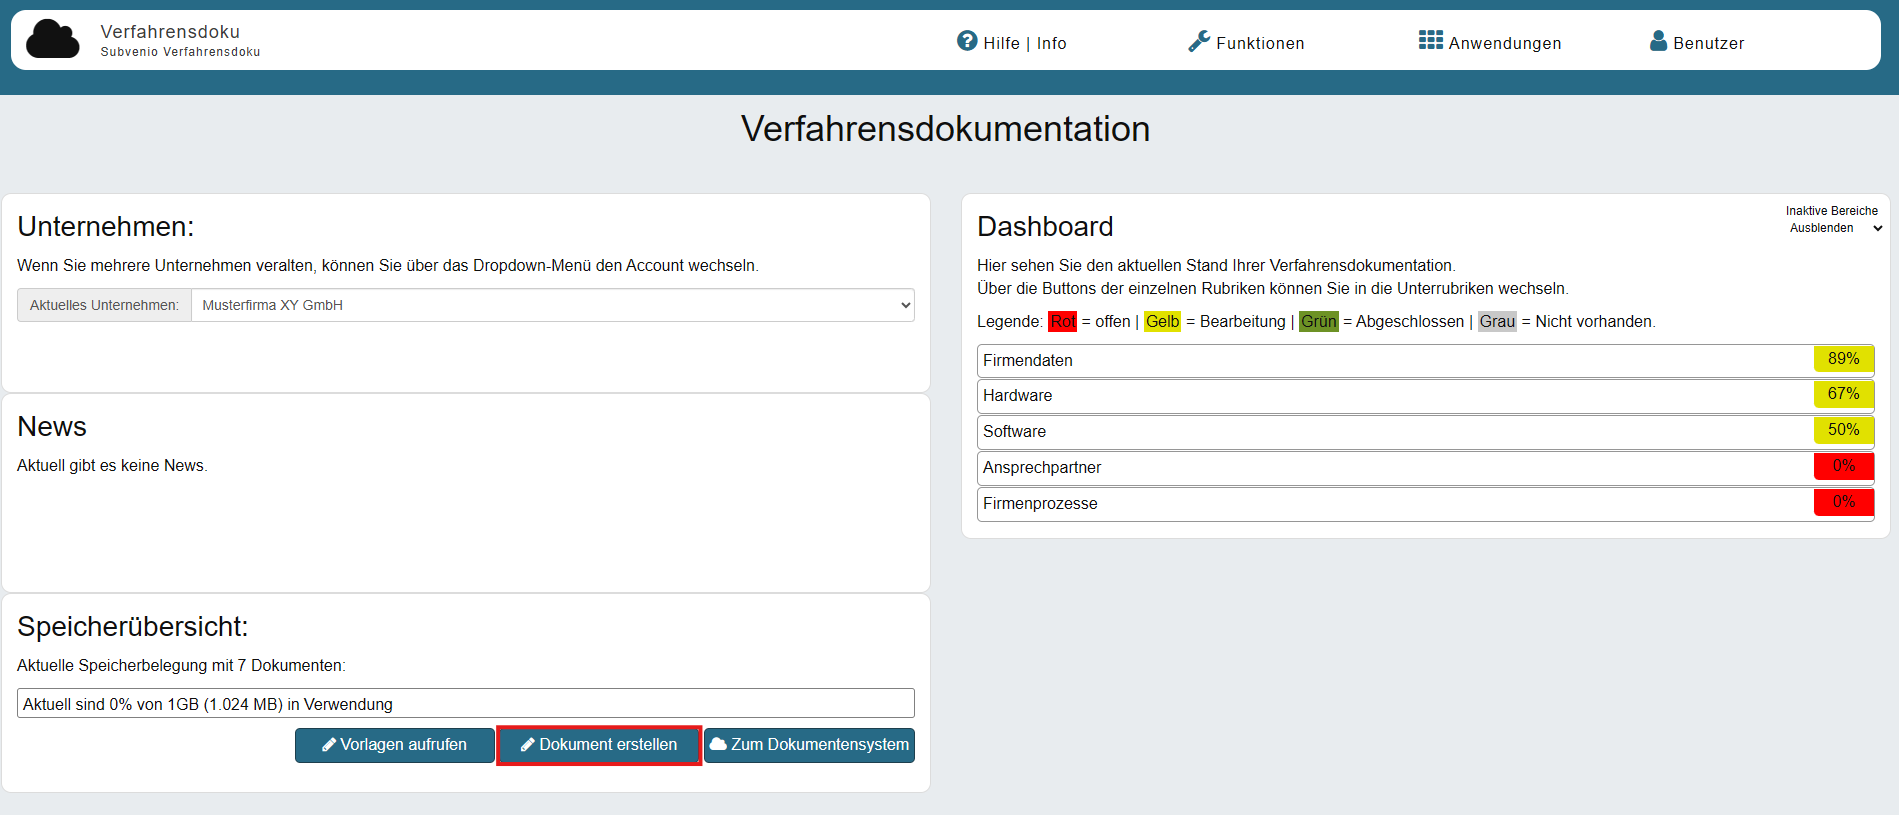Click the 50% Software progress badge
The width and height of the screenshot is (1899, 815).
(x=1844, y=430)
